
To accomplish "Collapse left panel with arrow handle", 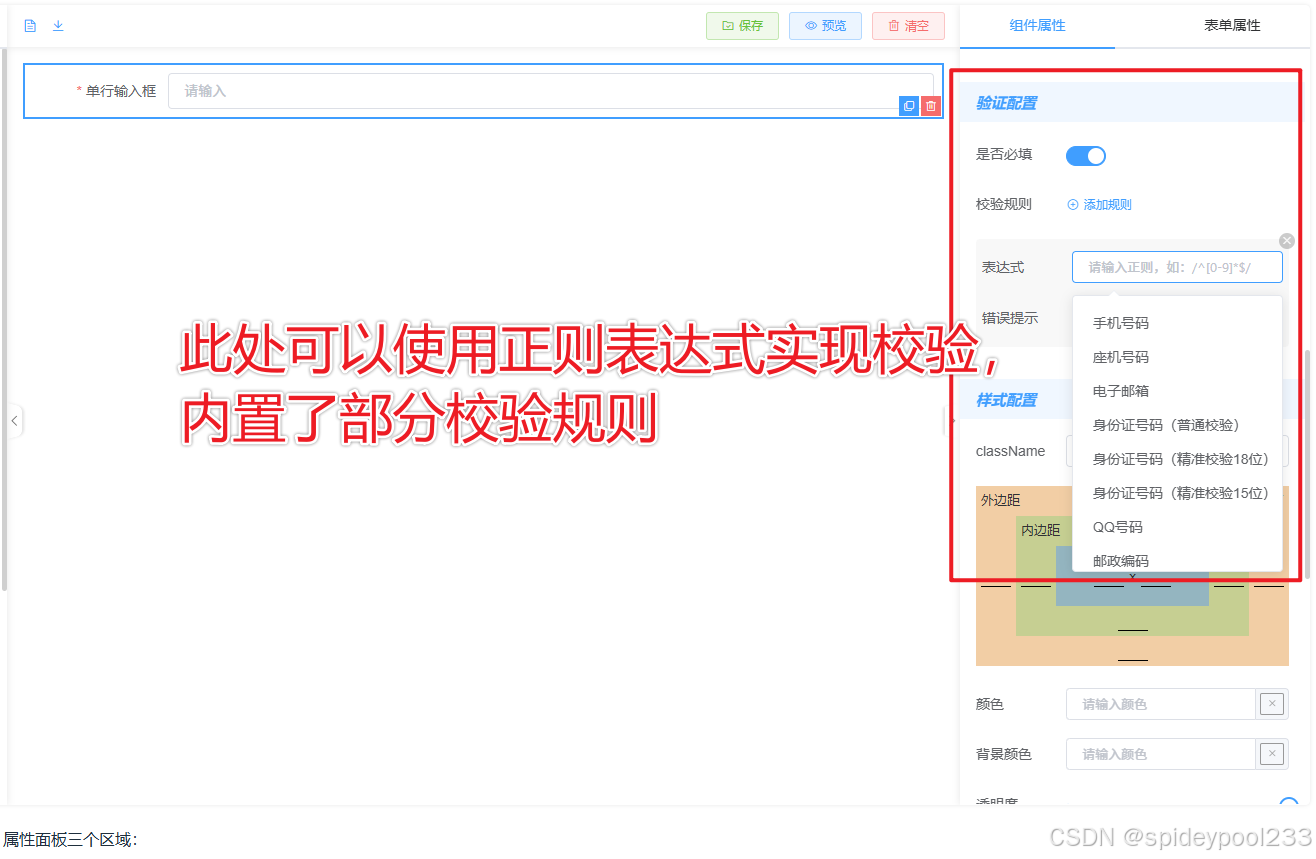I will pyautogui.click(x=14, y=421).
